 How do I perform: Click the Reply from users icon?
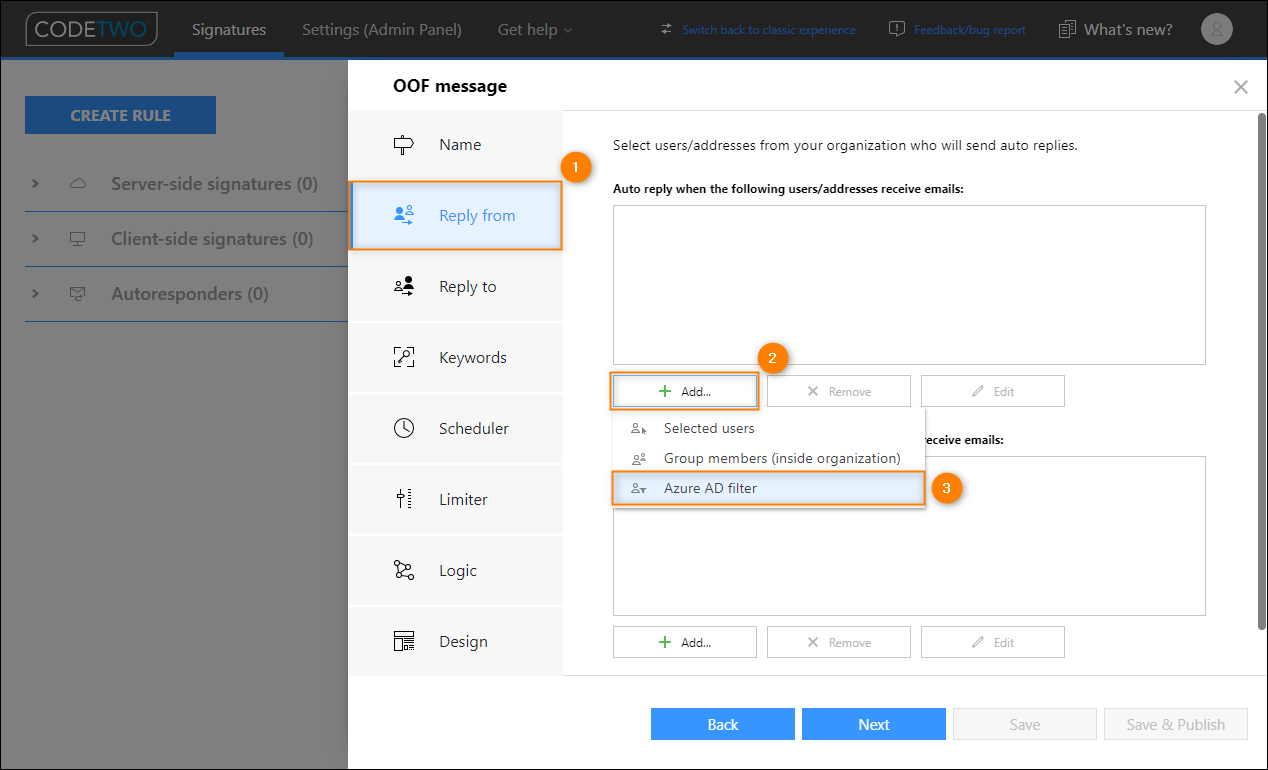click(x=404, y=215)
